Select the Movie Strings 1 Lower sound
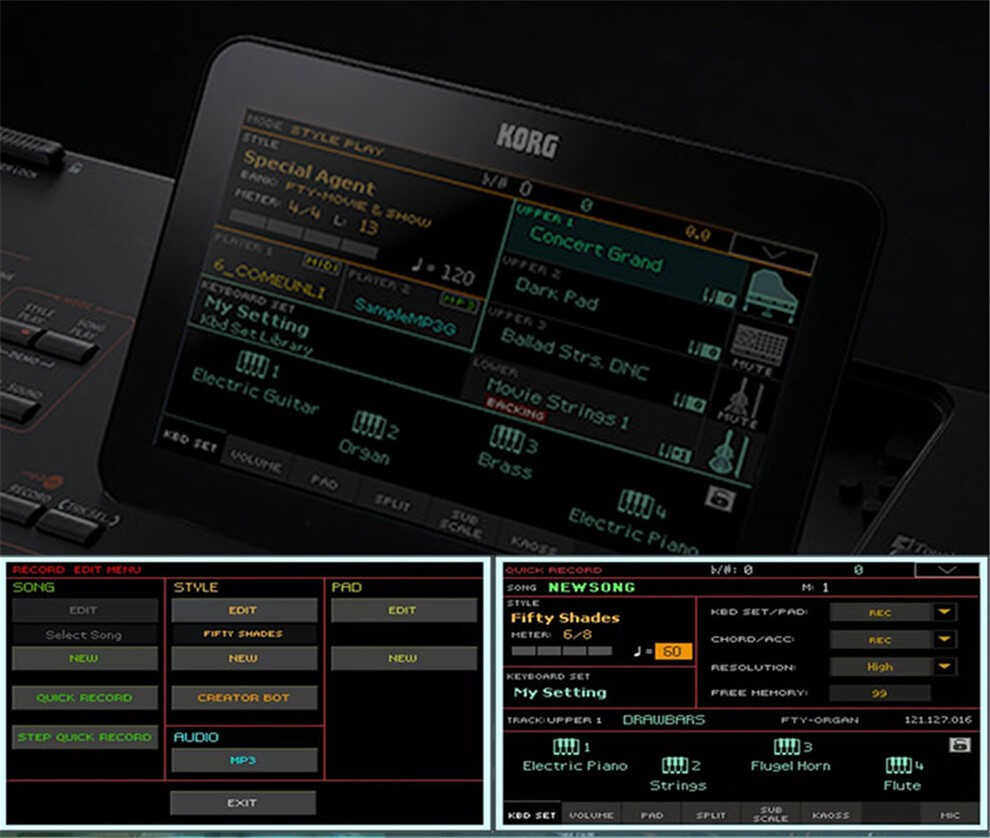 [557, 402]
